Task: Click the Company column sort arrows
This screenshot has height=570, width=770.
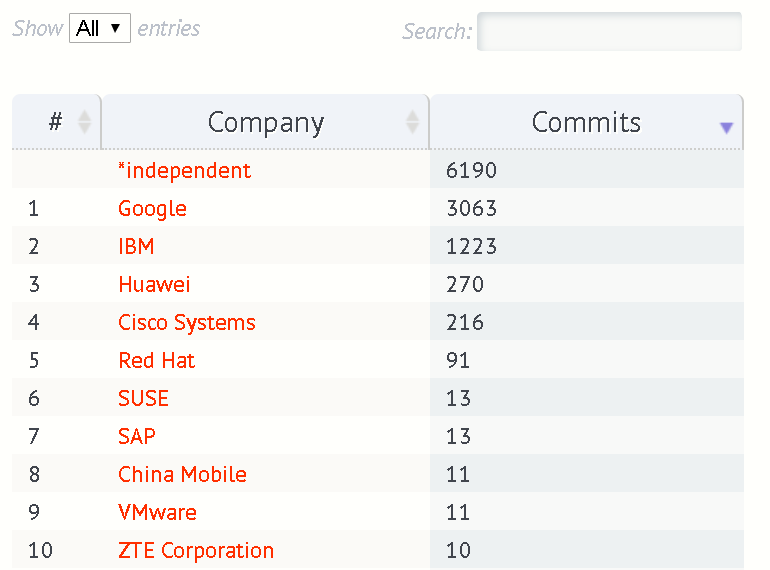Action: (412, 122)
